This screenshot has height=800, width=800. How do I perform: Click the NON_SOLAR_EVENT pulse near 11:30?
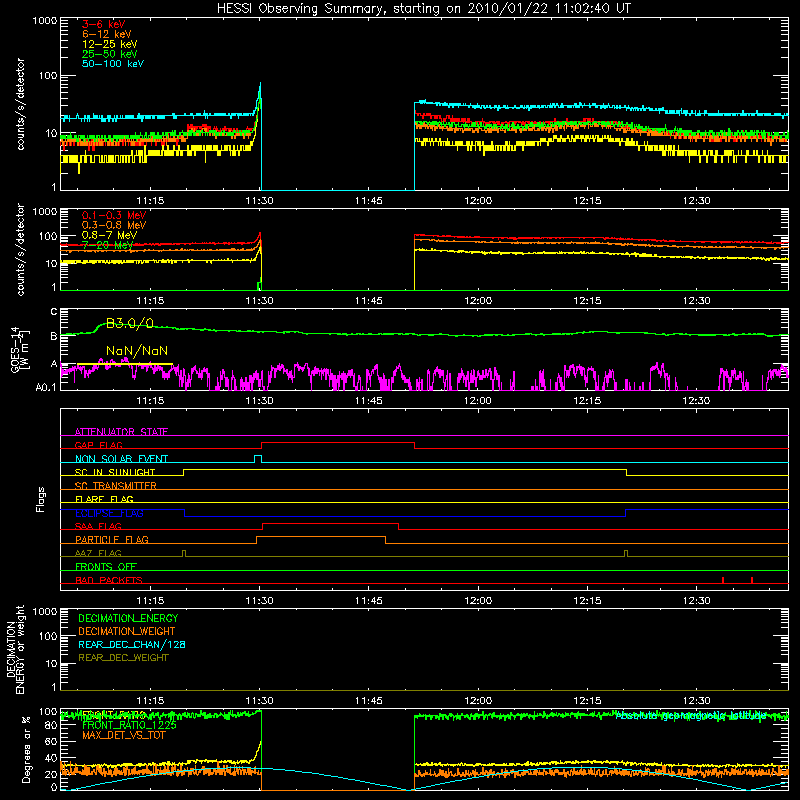click(x=258, y=459)
